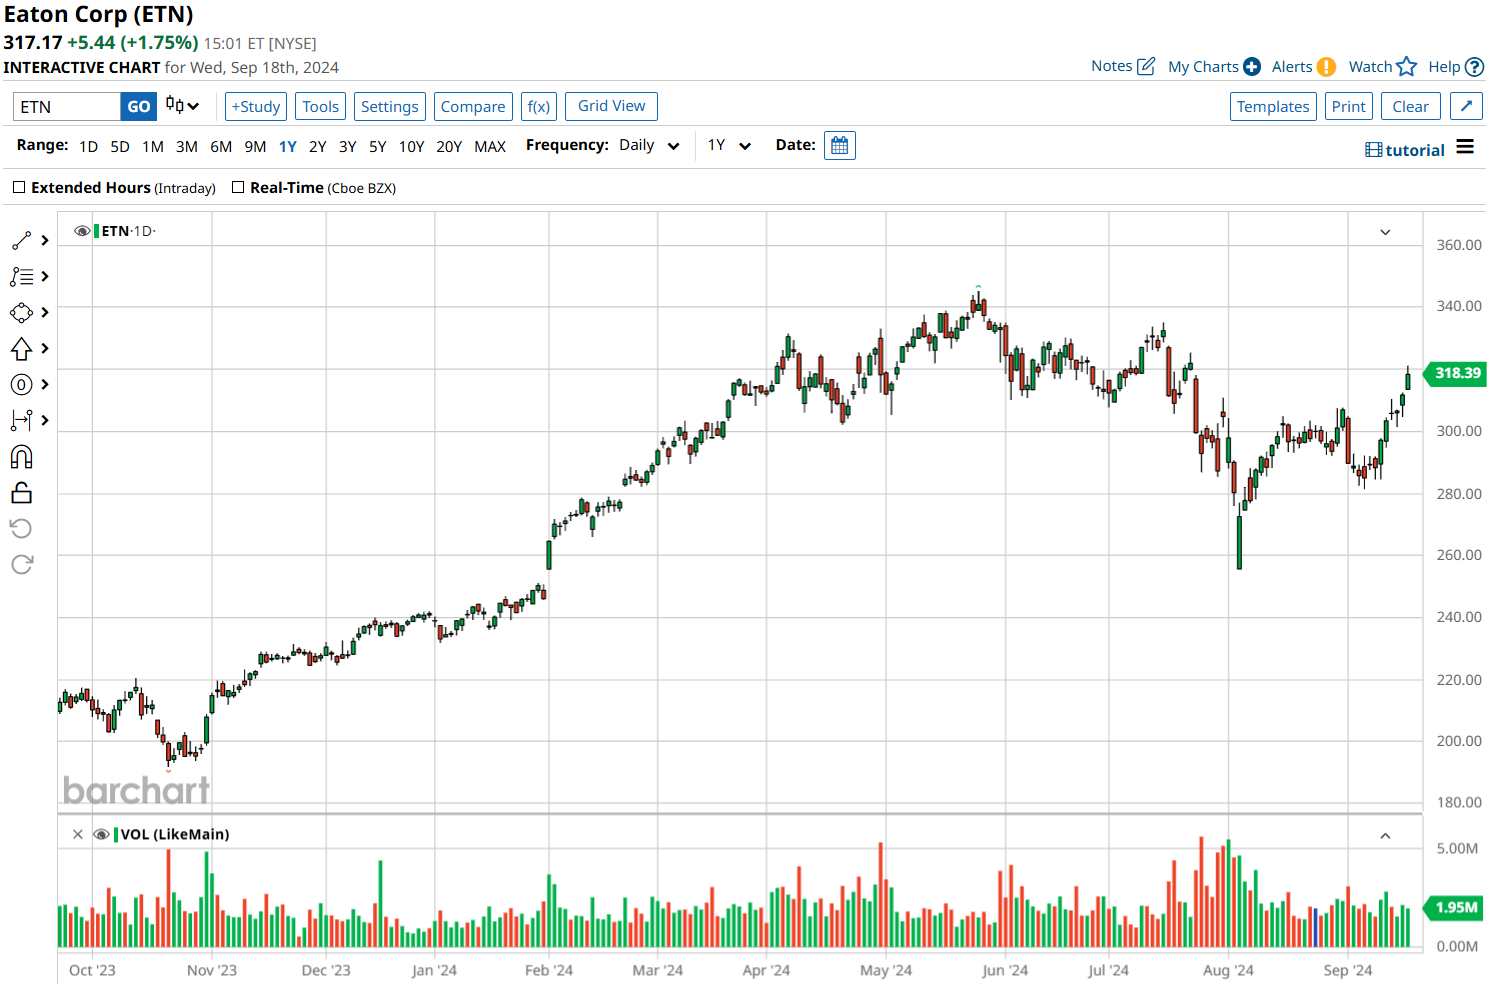Tick the Real-Time Cboe BZX checkbox
Image resolution: width=1496 pixels, height=986 pixels.
click(238, 188)
